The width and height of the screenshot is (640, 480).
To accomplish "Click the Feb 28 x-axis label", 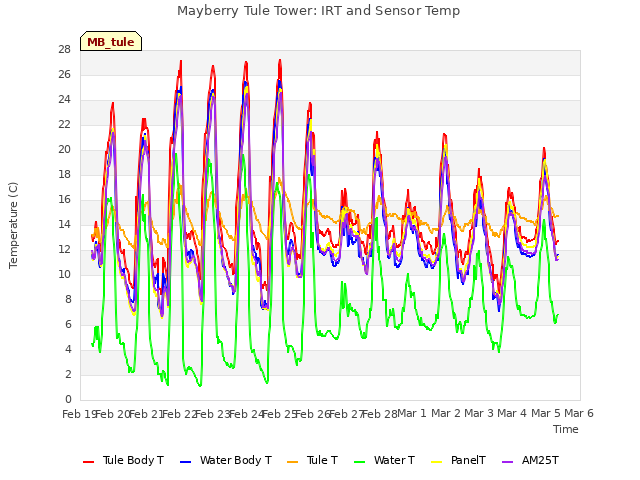I will pos(380,414).
